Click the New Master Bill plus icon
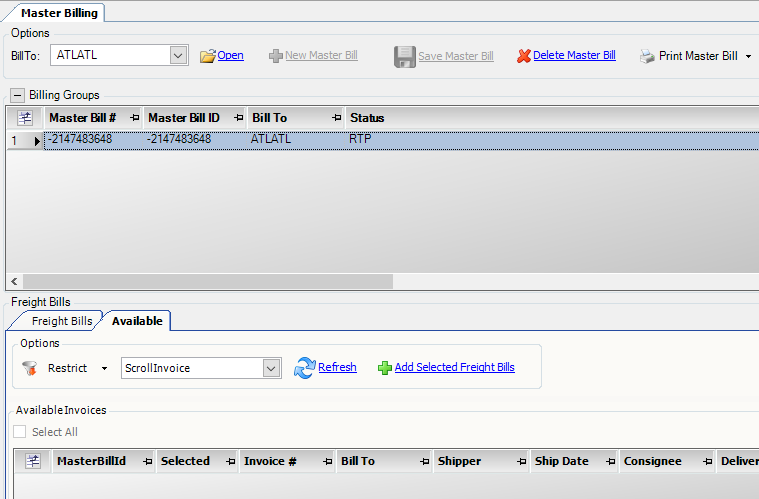 276,56
